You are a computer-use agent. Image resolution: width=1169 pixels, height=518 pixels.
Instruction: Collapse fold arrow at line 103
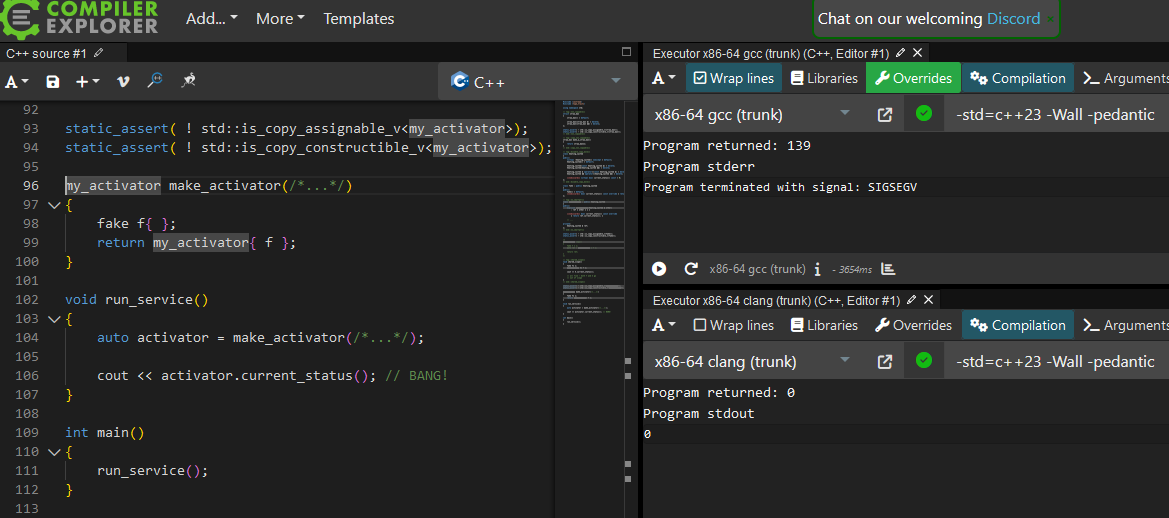tap(53, 318)
